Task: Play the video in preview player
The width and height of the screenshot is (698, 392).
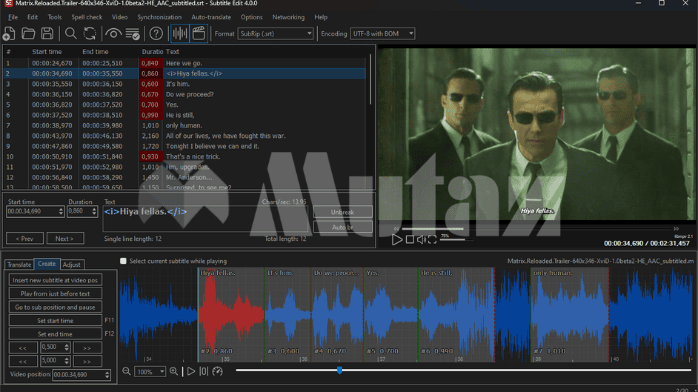Action: point(397,240)
